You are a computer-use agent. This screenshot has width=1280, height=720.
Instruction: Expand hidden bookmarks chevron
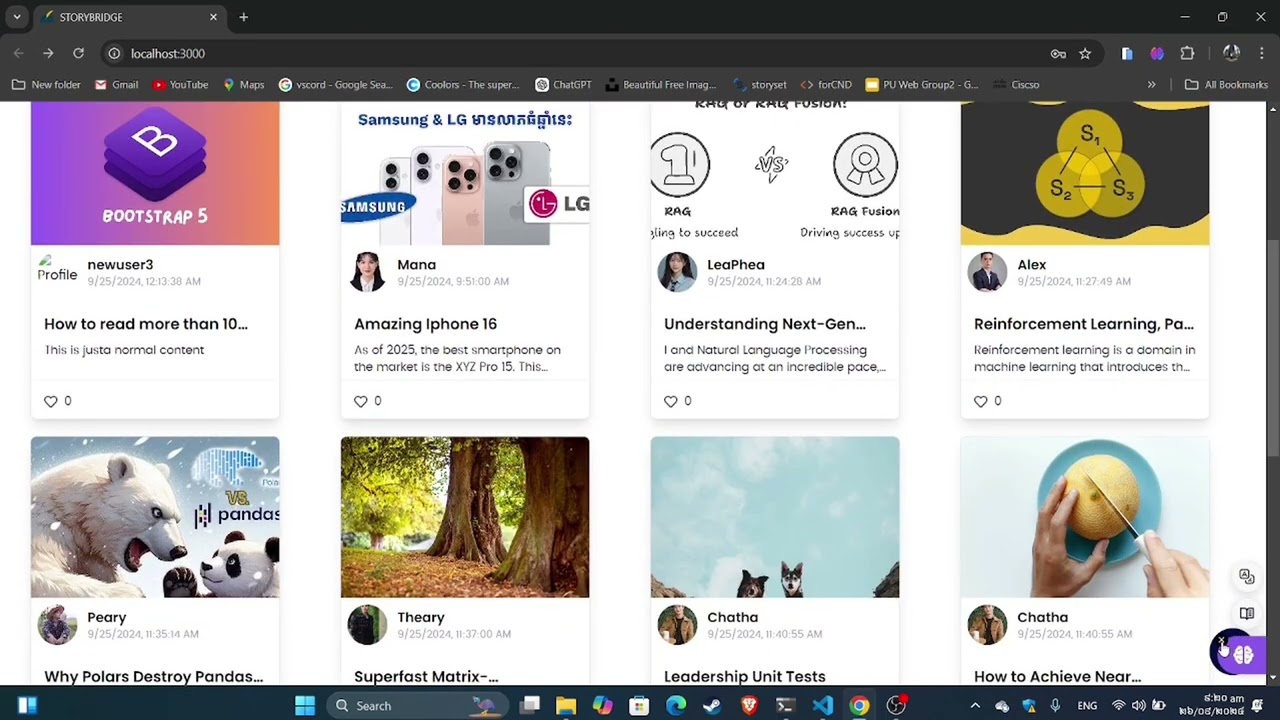[1151, 85]
